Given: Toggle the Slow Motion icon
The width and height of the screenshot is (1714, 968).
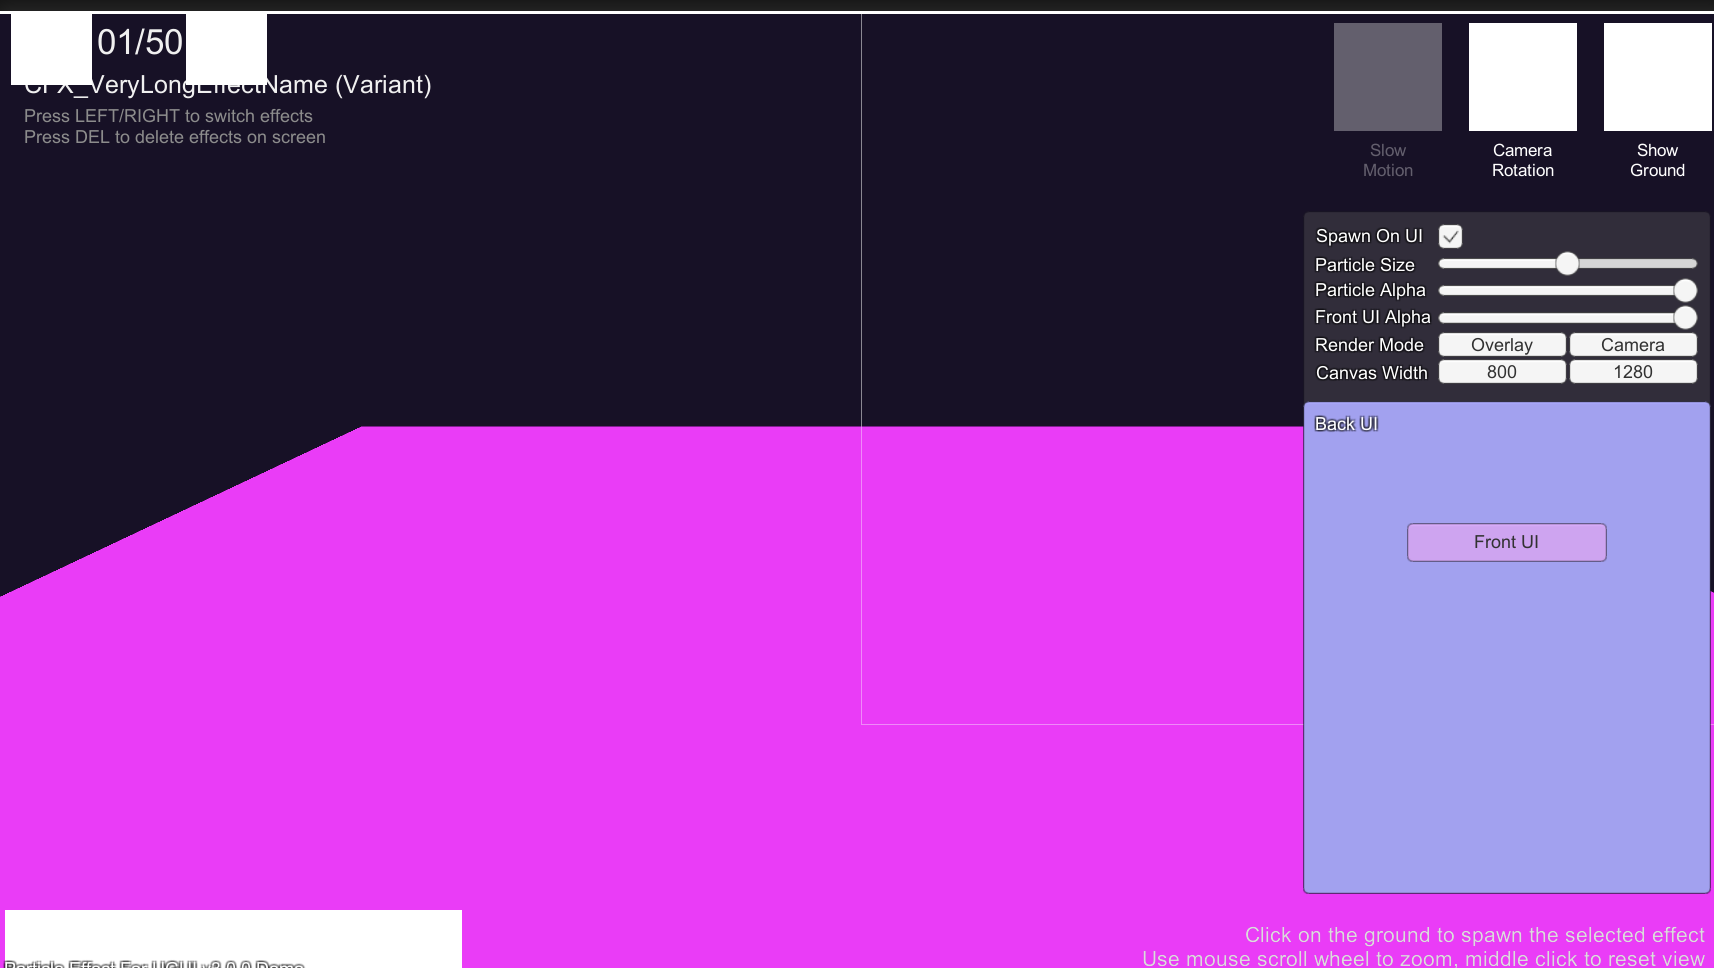Looking at the screenshot, I should coord(1387,76).
